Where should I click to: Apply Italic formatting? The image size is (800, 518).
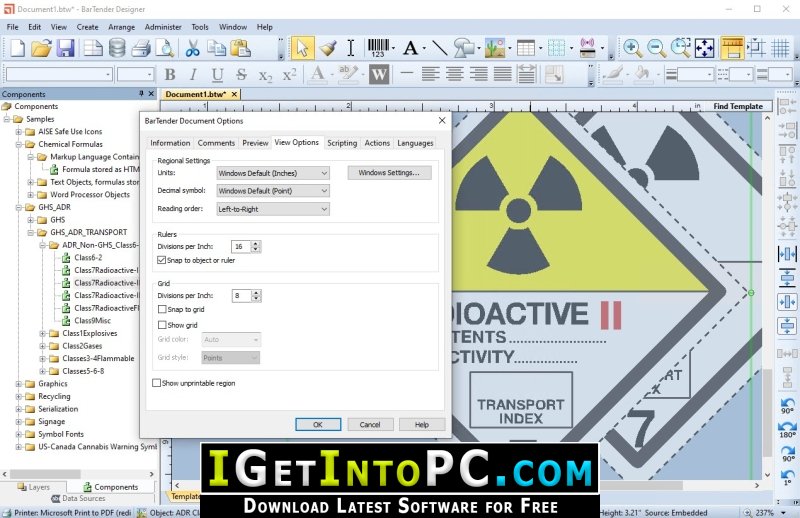193,75
